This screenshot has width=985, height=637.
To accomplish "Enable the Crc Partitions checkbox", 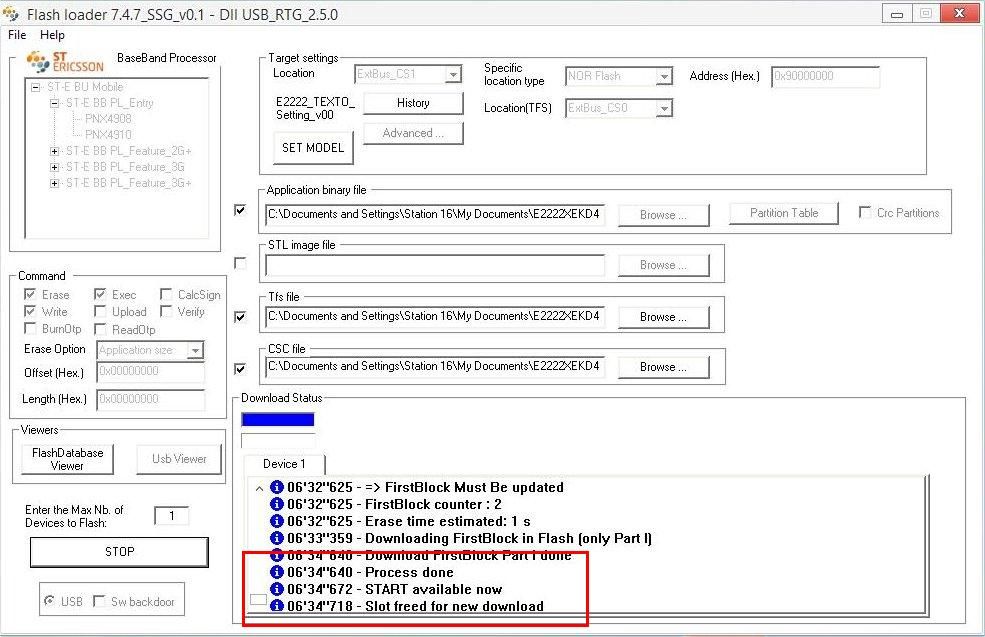I will tap(865, 212).
